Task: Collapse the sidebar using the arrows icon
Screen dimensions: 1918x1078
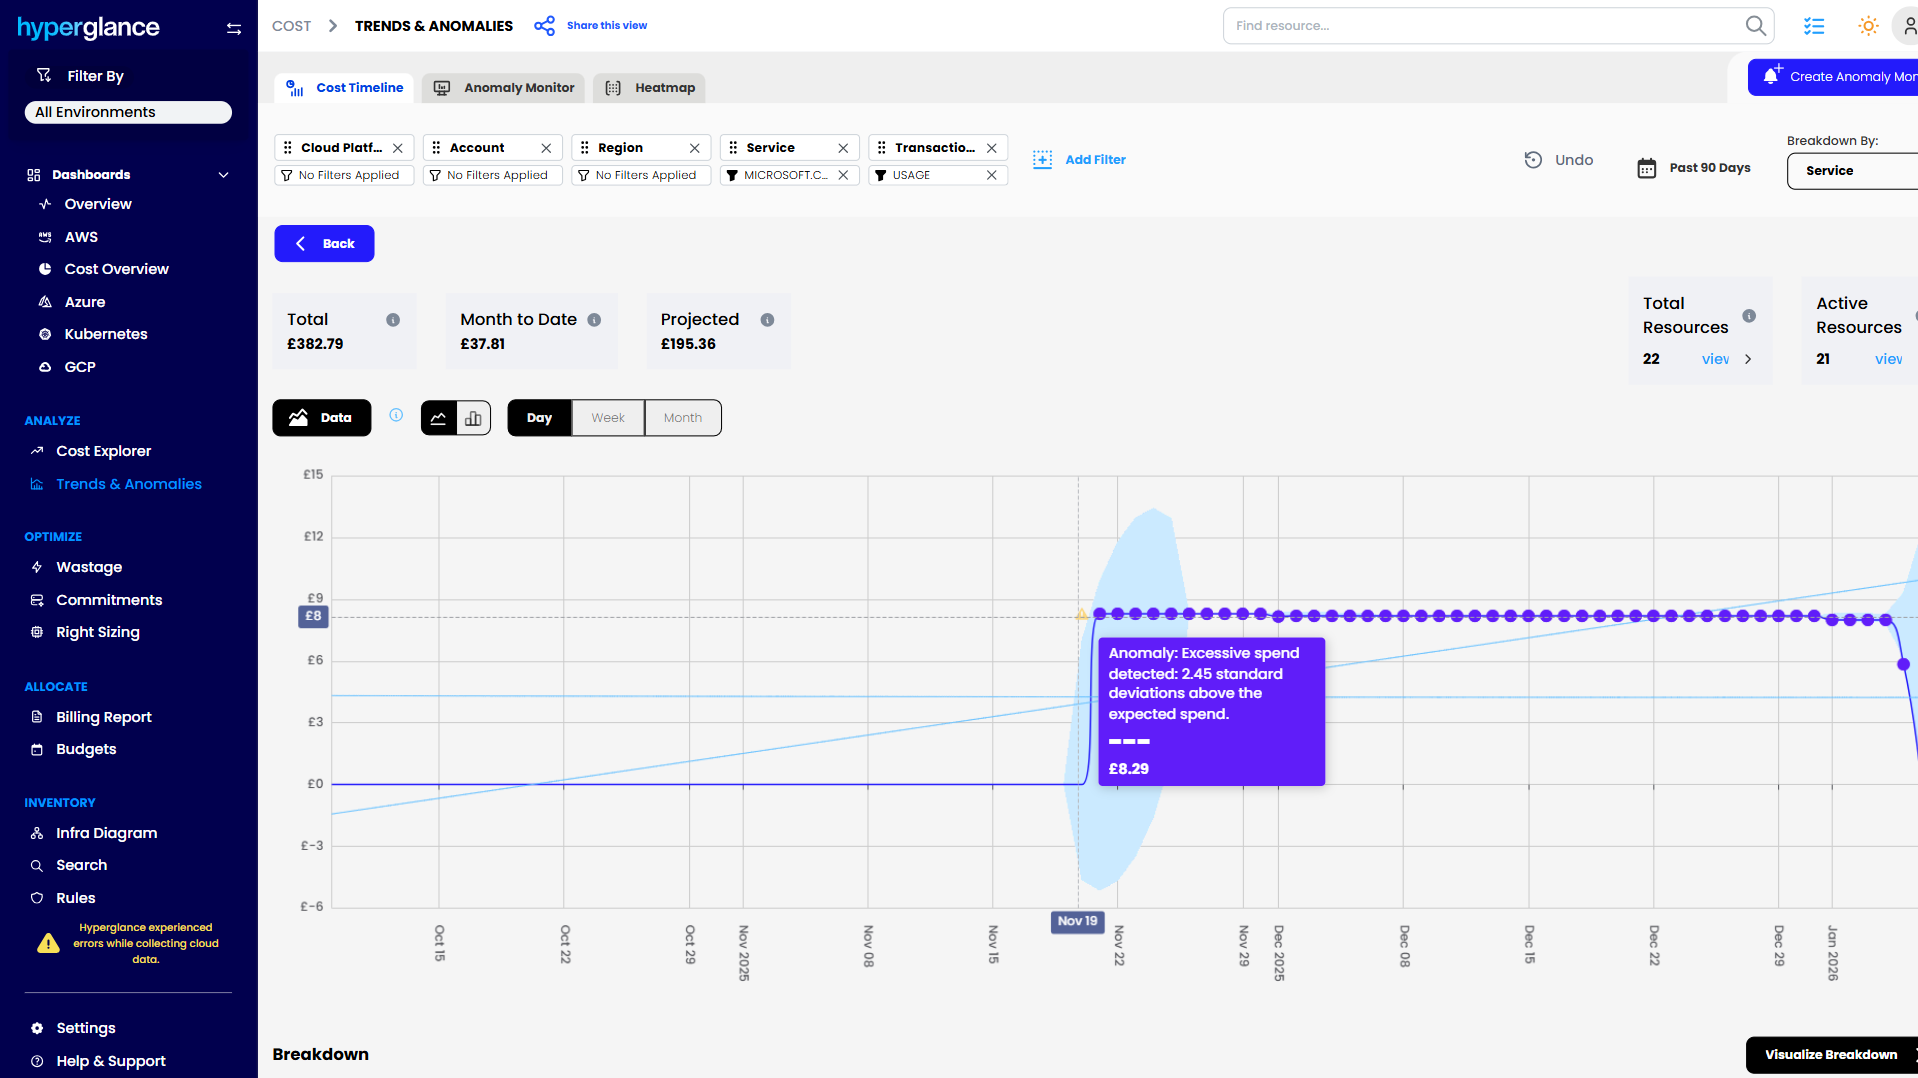Action: (234, 28)
